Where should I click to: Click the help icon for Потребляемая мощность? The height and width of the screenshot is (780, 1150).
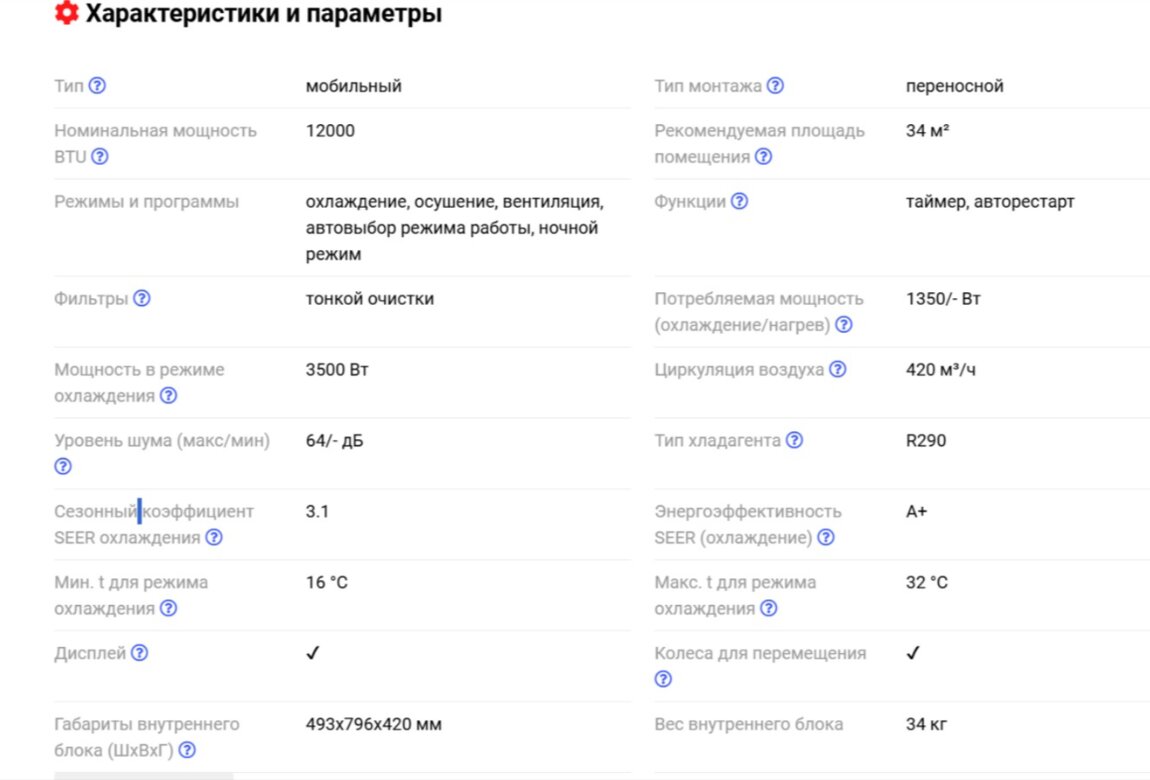point(844,324)
